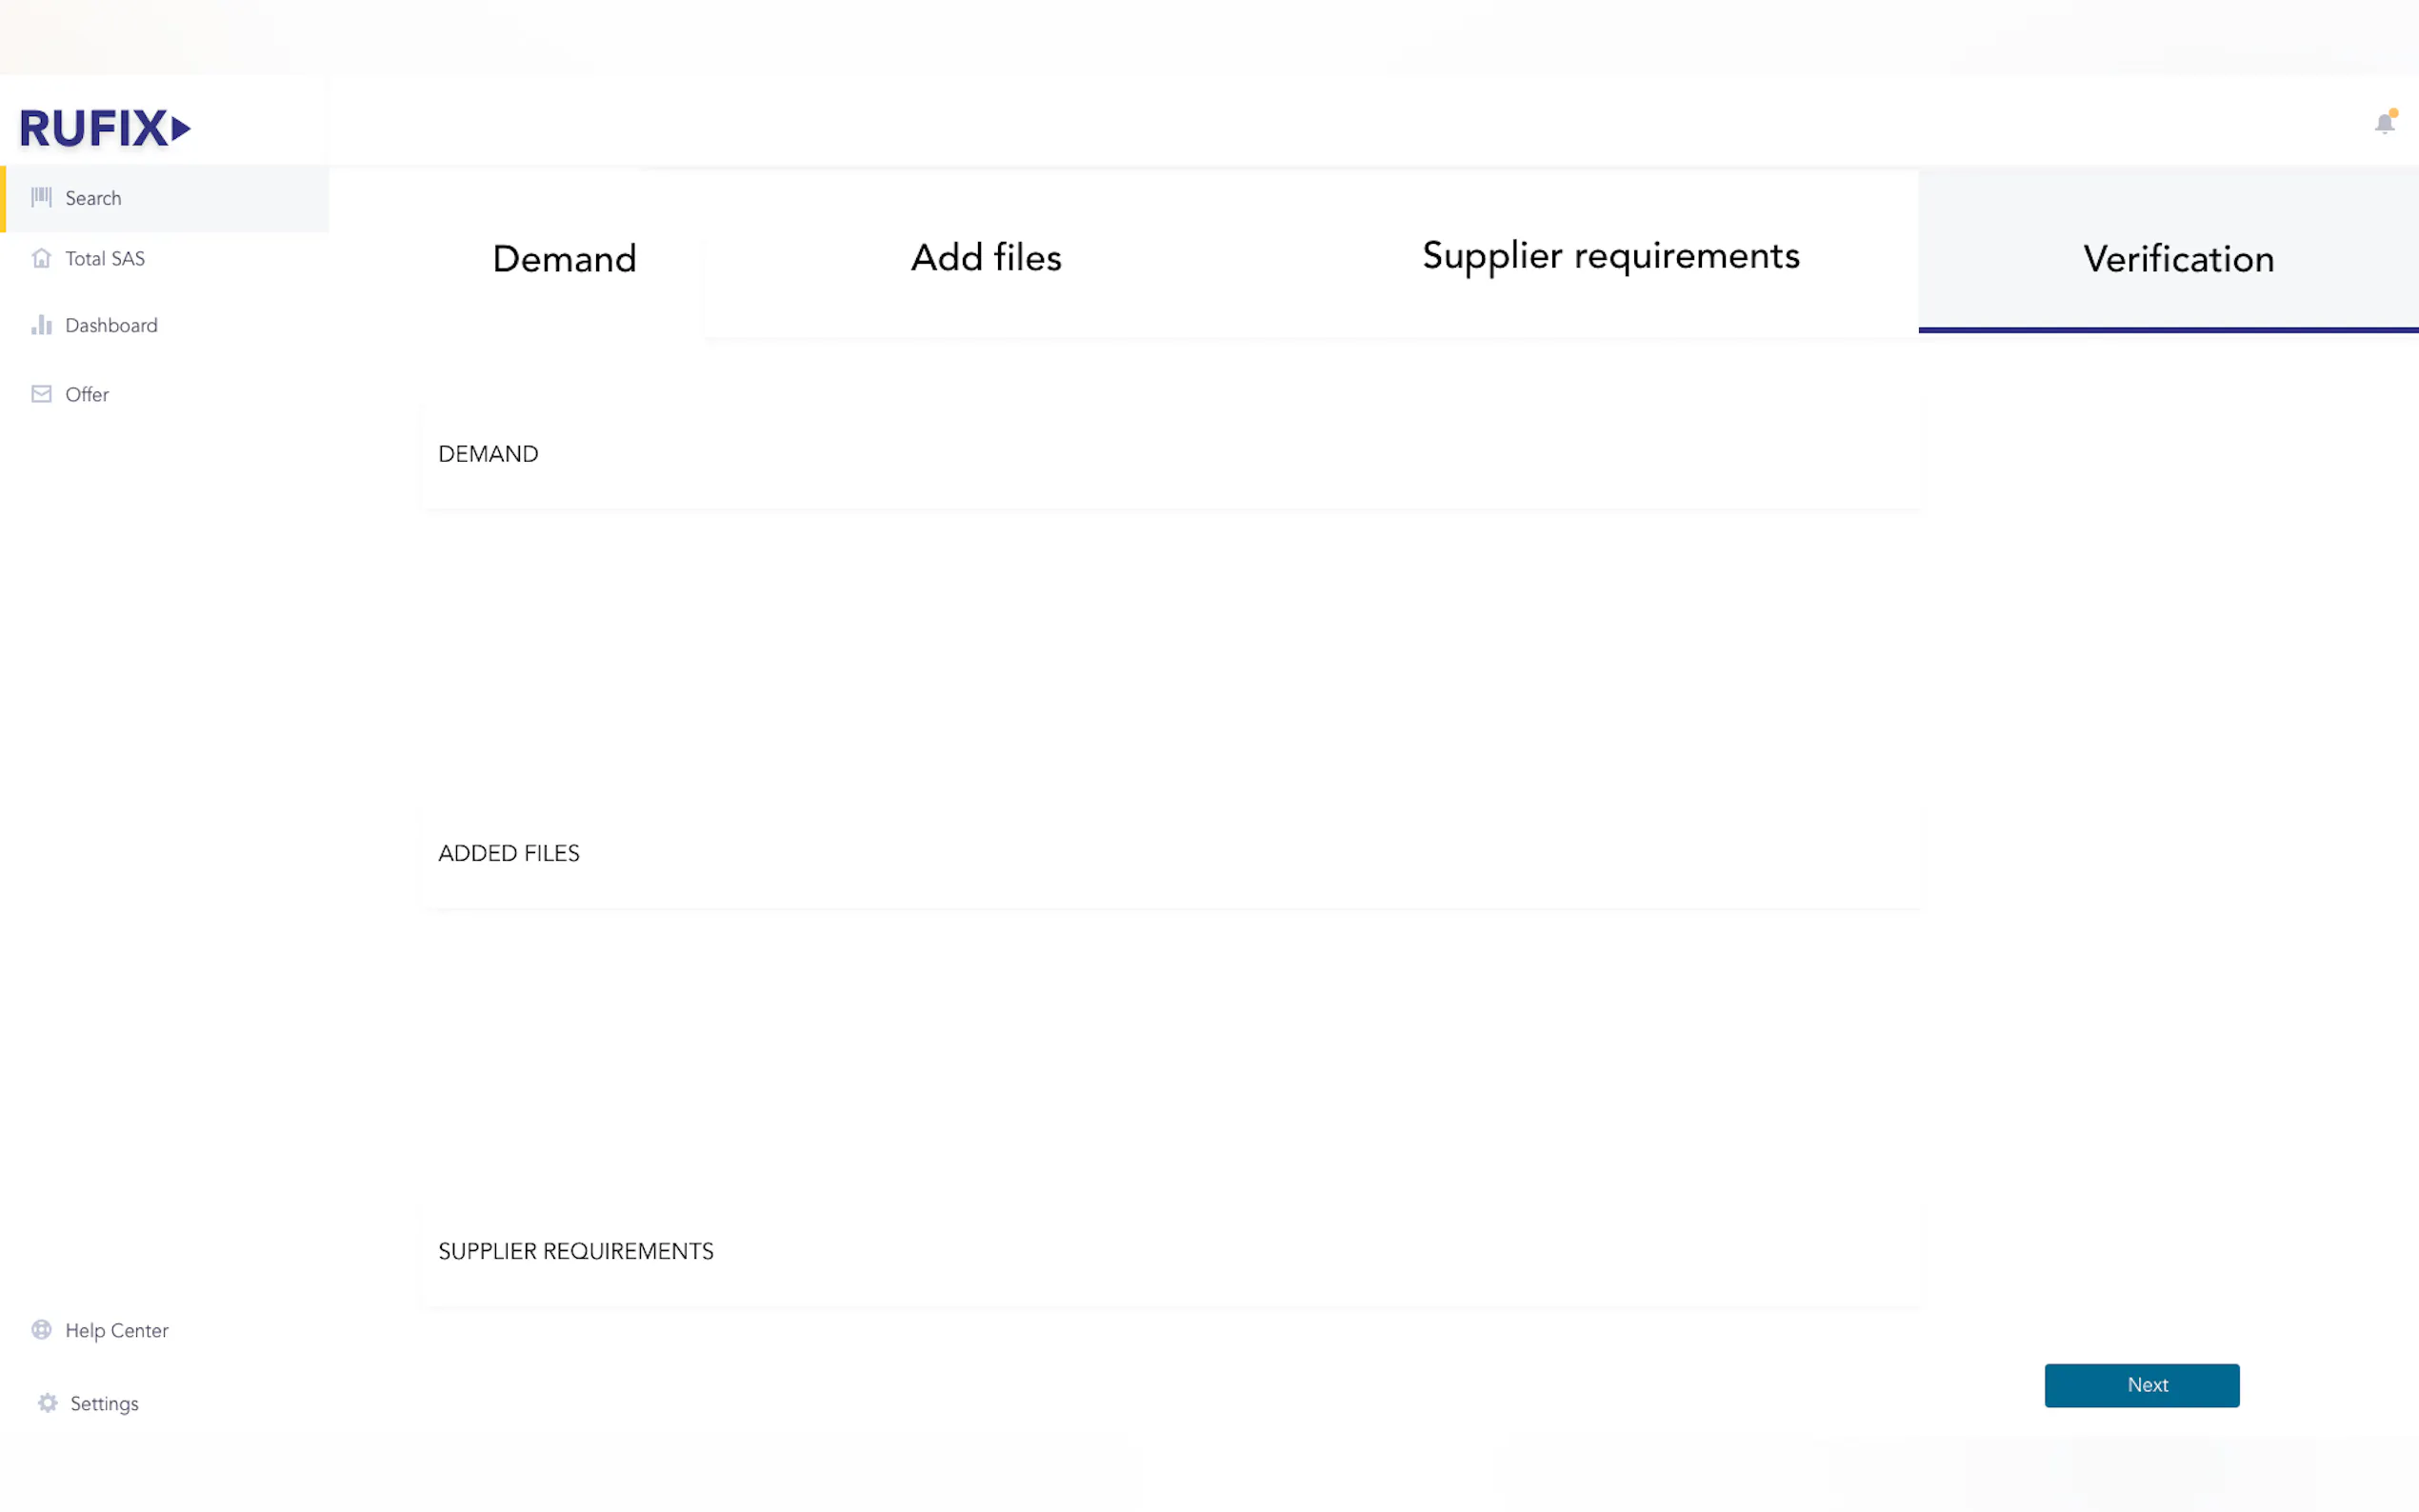Expand the ADDED FILES section
This screenshot has height=1512, width=2419.
pos(508,853)
